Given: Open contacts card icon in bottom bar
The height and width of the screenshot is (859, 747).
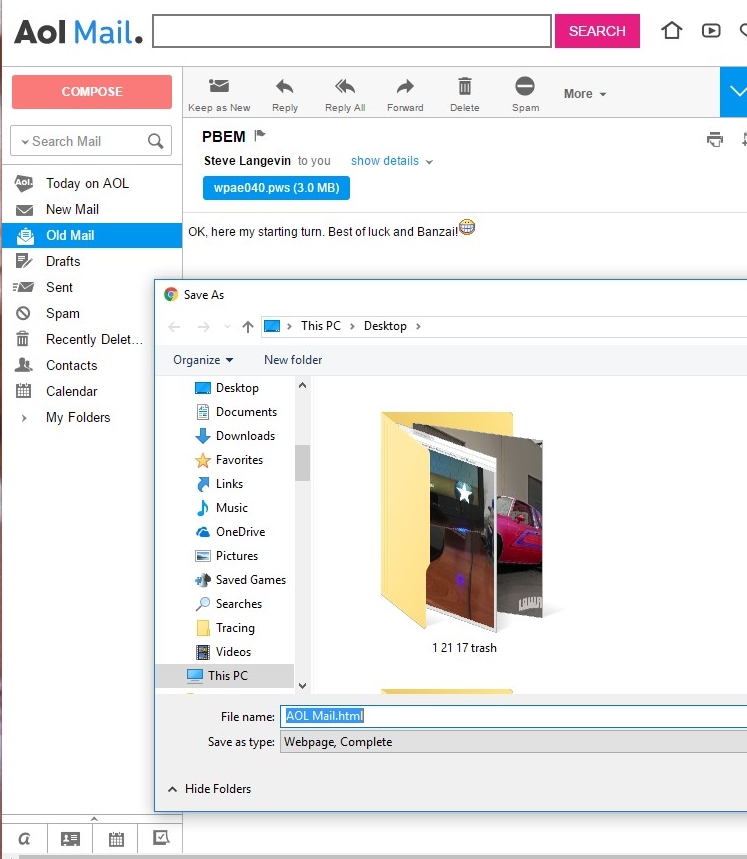Looking at the screenshot, I should [70, 839].
